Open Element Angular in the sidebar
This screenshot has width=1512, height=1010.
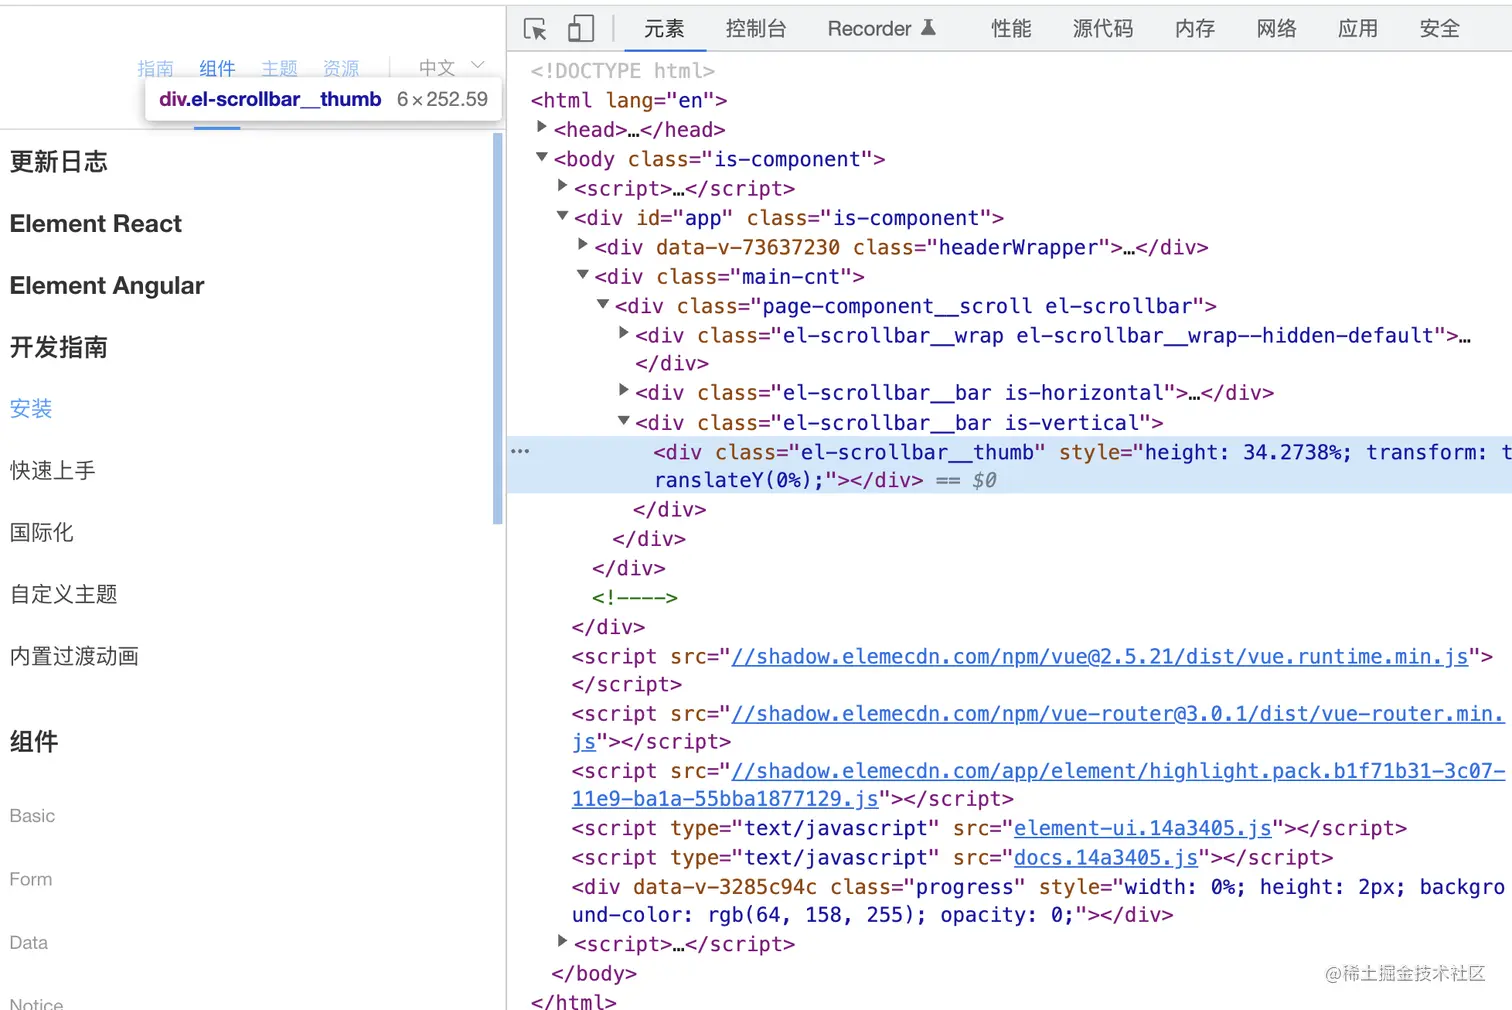click(107, 286)
